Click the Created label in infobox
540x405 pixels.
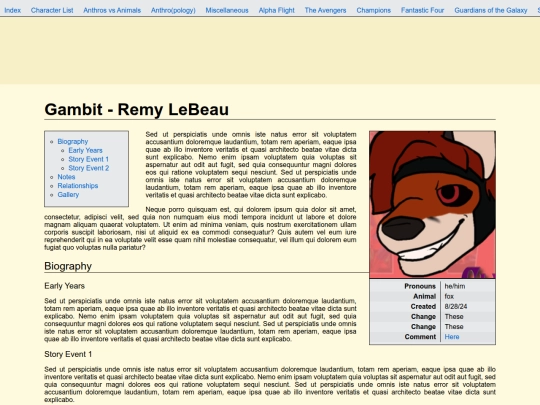[423, 307]
